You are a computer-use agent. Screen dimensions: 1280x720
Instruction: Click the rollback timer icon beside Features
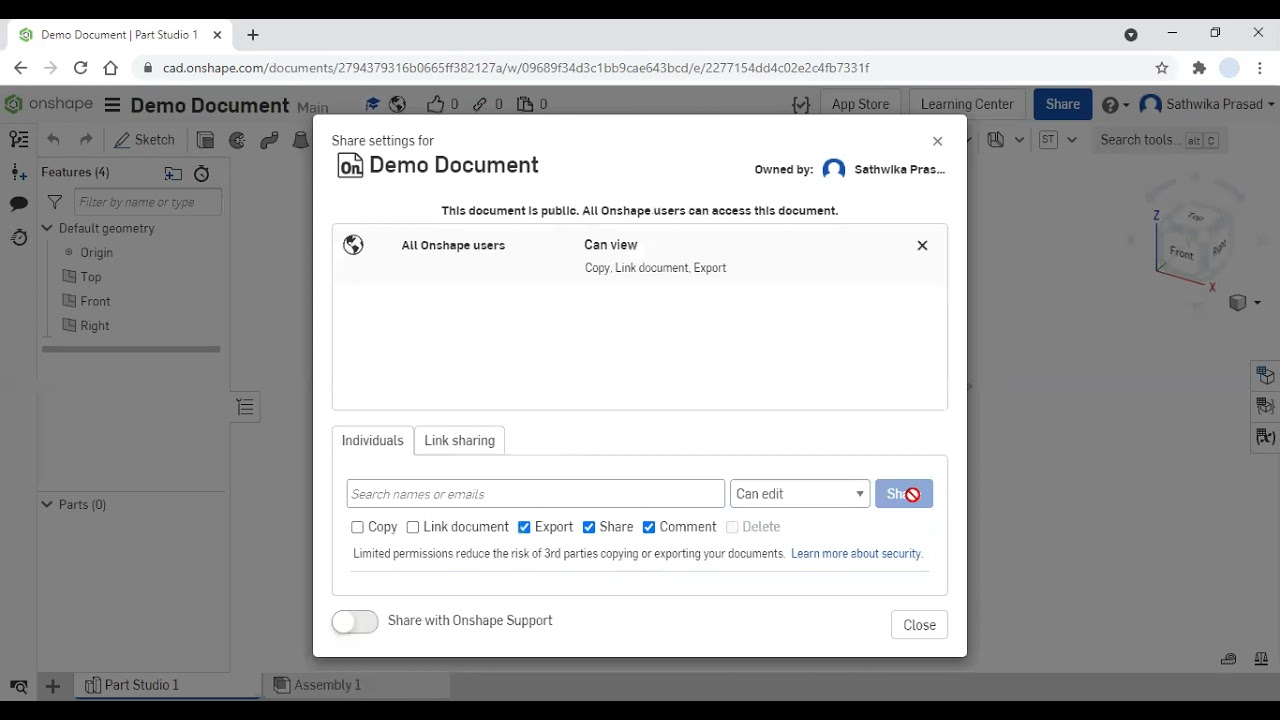point(201,173)
